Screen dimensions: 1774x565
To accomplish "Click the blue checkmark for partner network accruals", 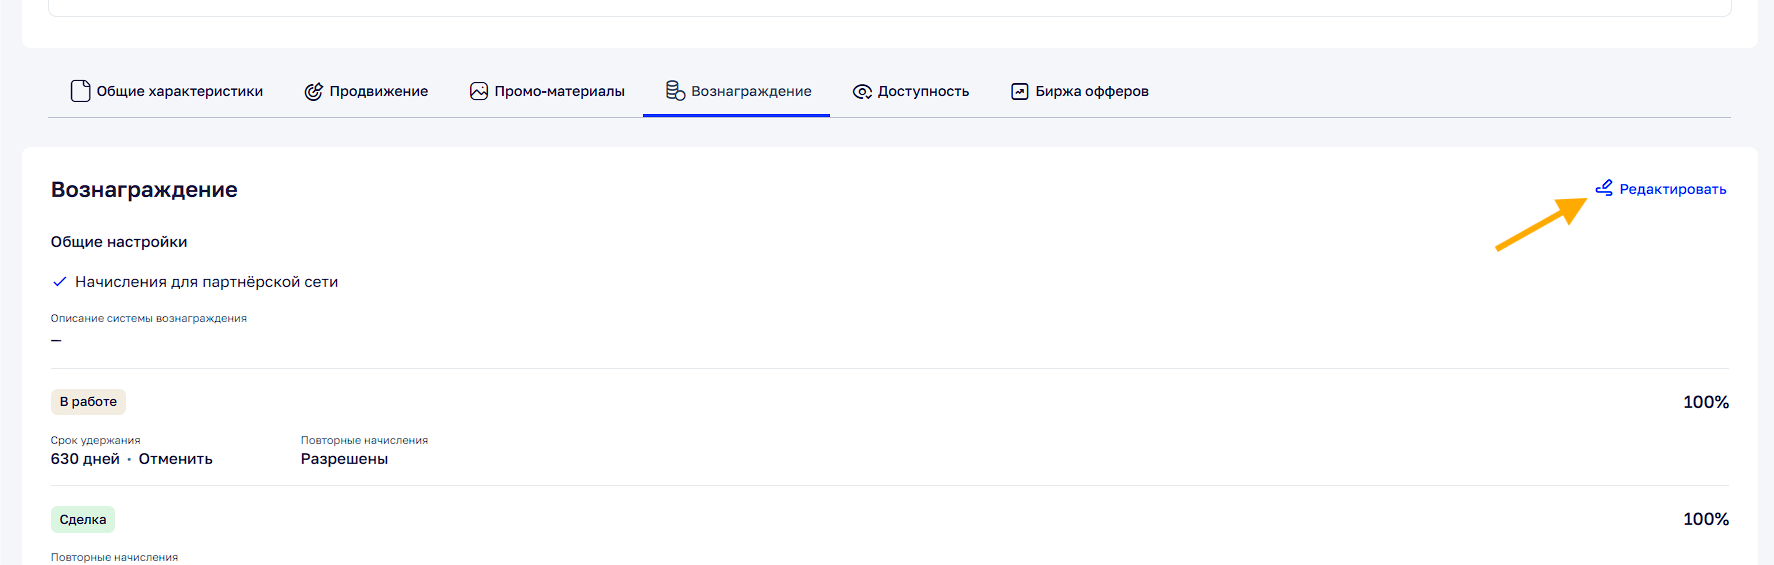I will (59, 282).
